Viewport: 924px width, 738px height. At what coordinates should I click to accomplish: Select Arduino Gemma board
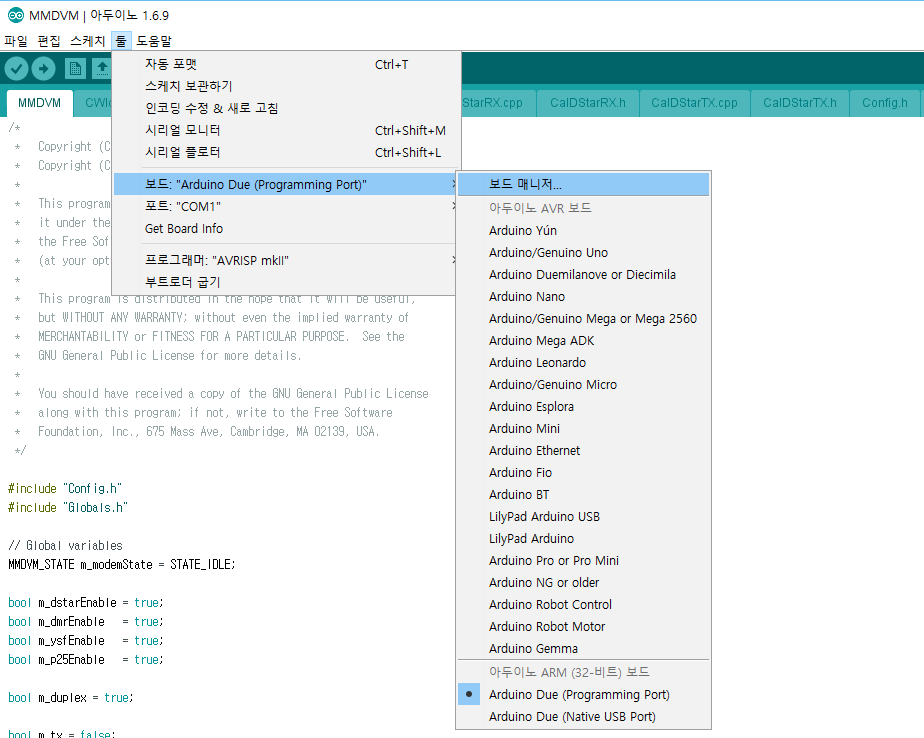click(x=583, y=648)
